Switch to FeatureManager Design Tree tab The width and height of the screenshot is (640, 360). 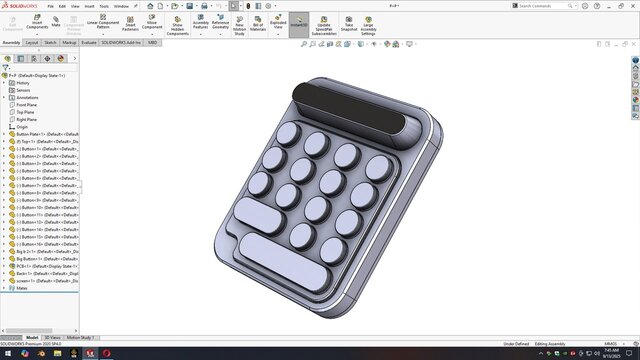7,58
